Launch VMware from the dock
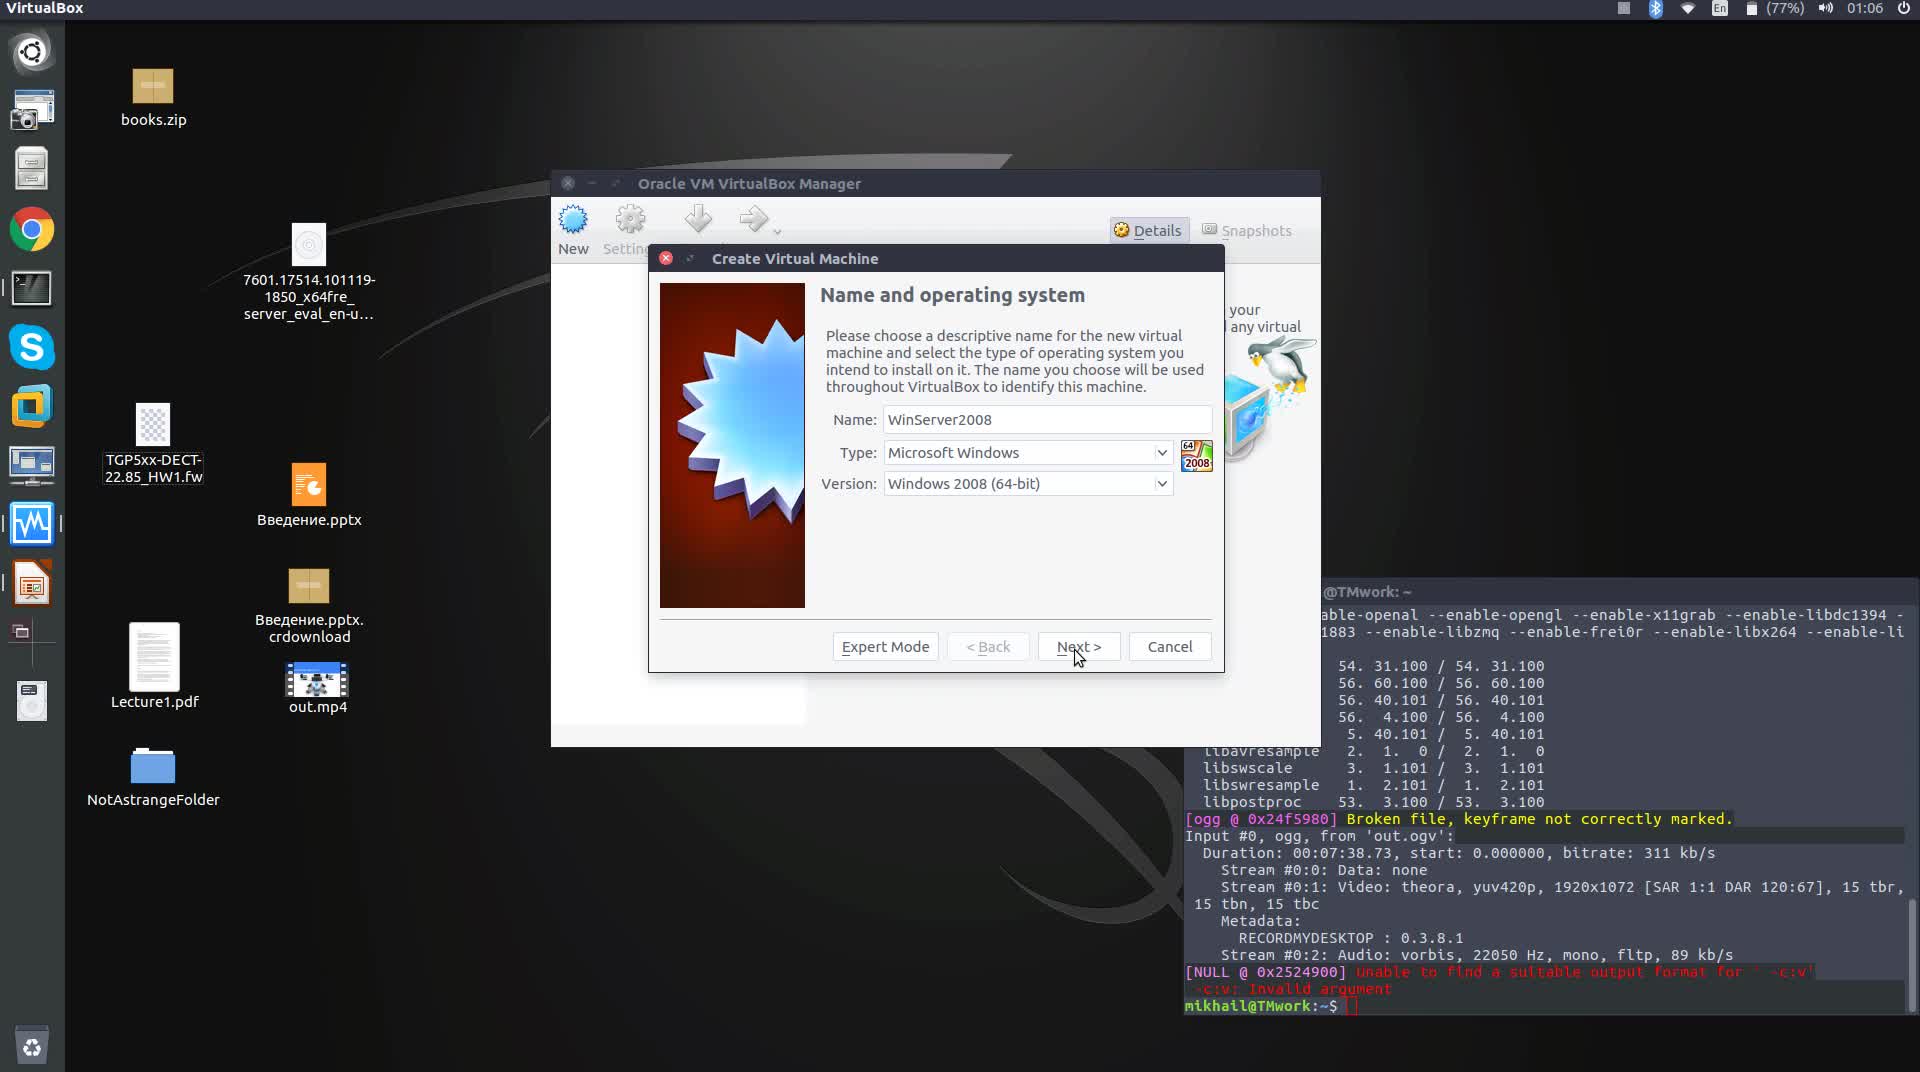This screenshot has width=1920, height=1072. [32, 406]
